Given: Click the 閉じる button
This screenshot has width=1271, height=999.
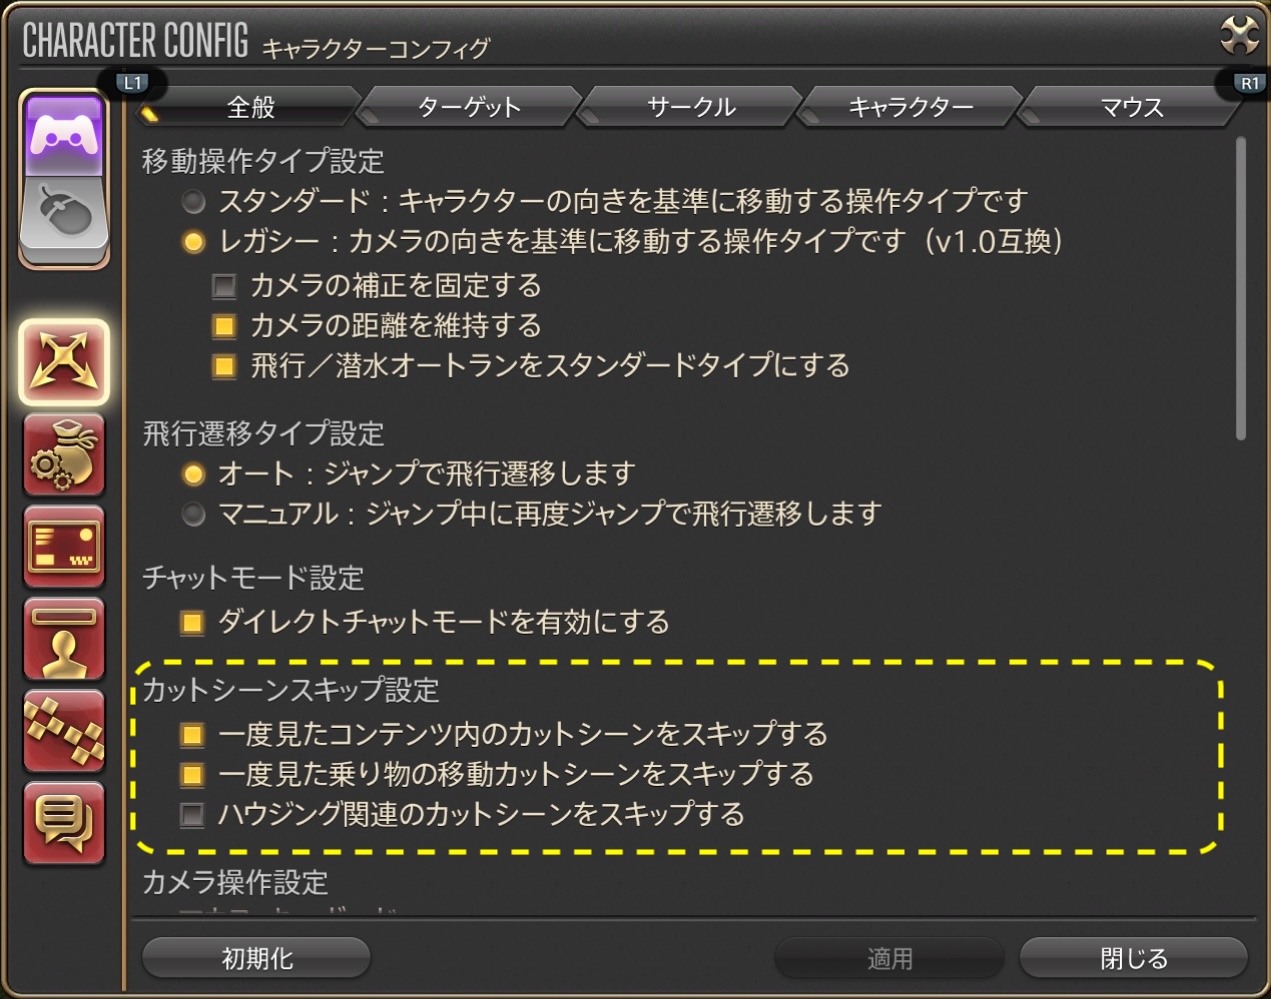Looking at the screenshot, I should point(1133,958).
